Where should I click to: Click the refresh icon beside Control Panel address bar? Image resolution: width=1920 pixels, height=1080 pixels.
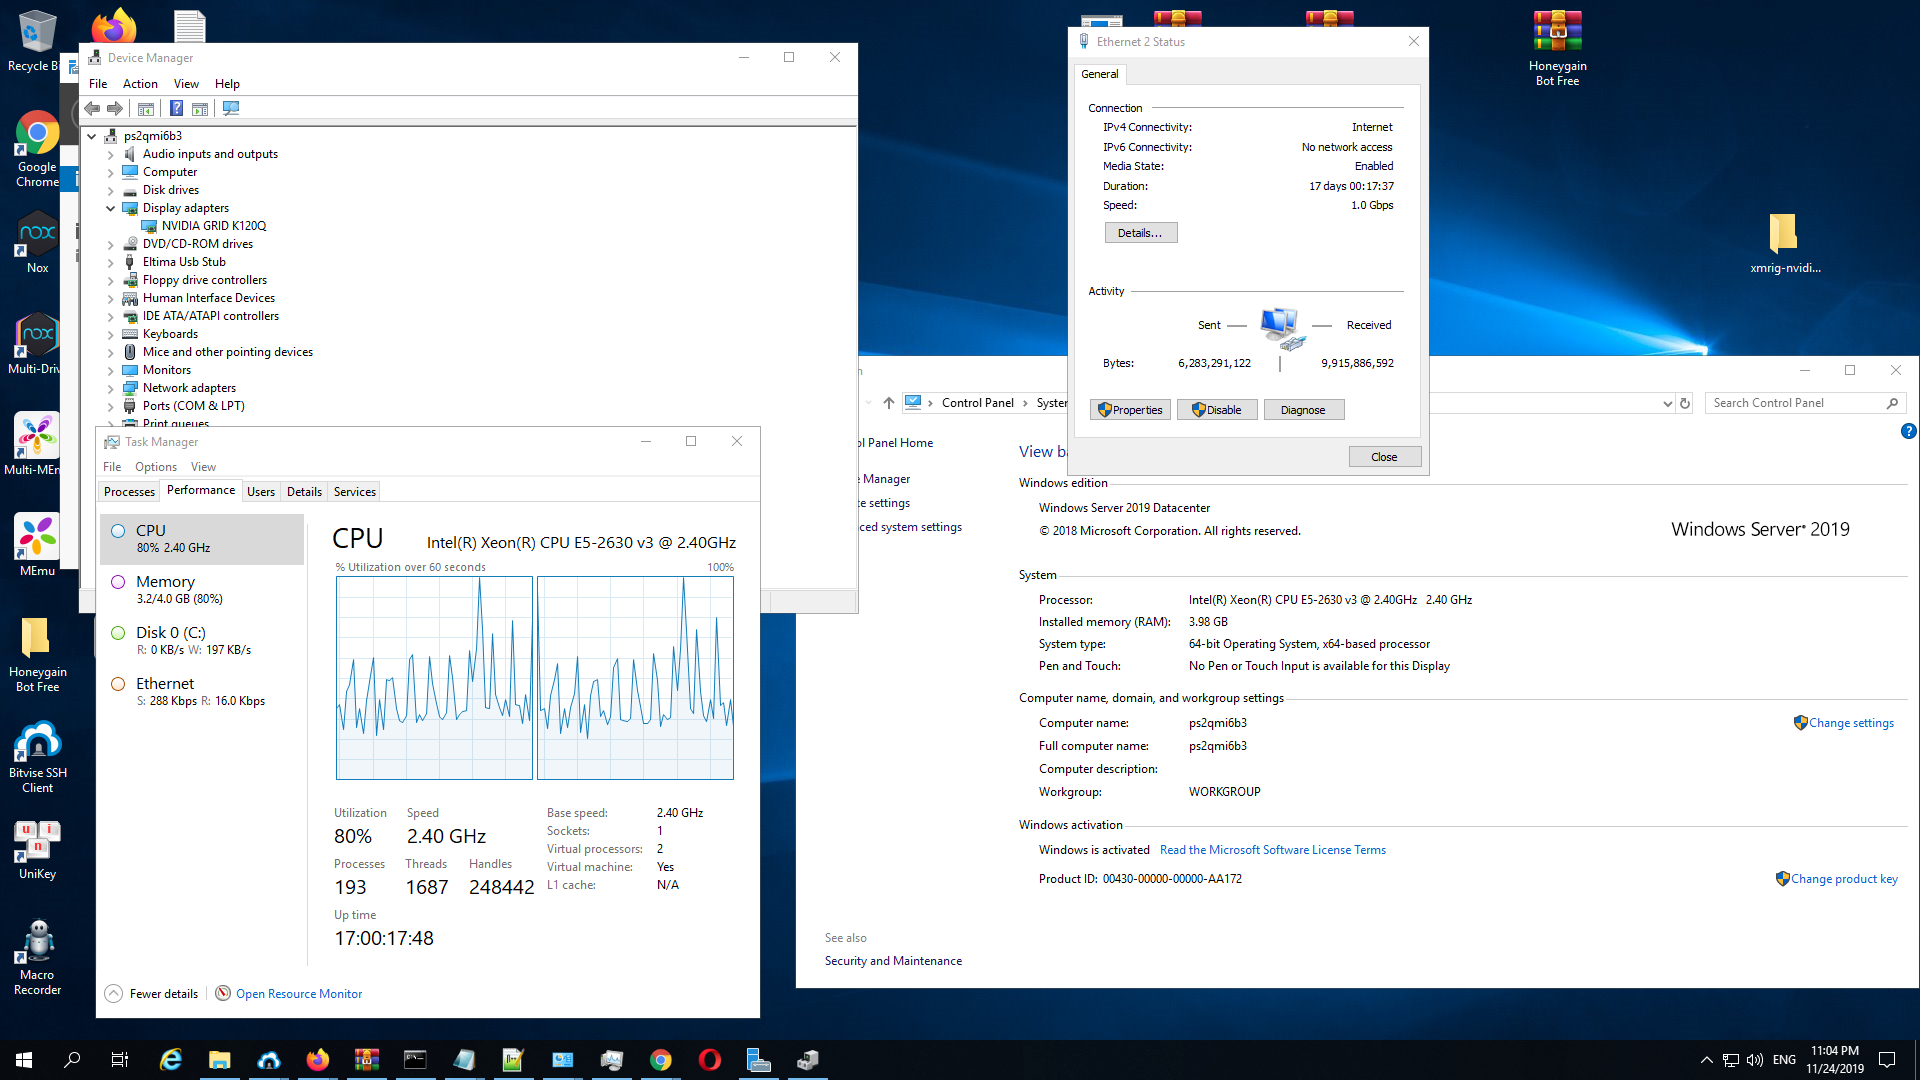[1685, 403]
